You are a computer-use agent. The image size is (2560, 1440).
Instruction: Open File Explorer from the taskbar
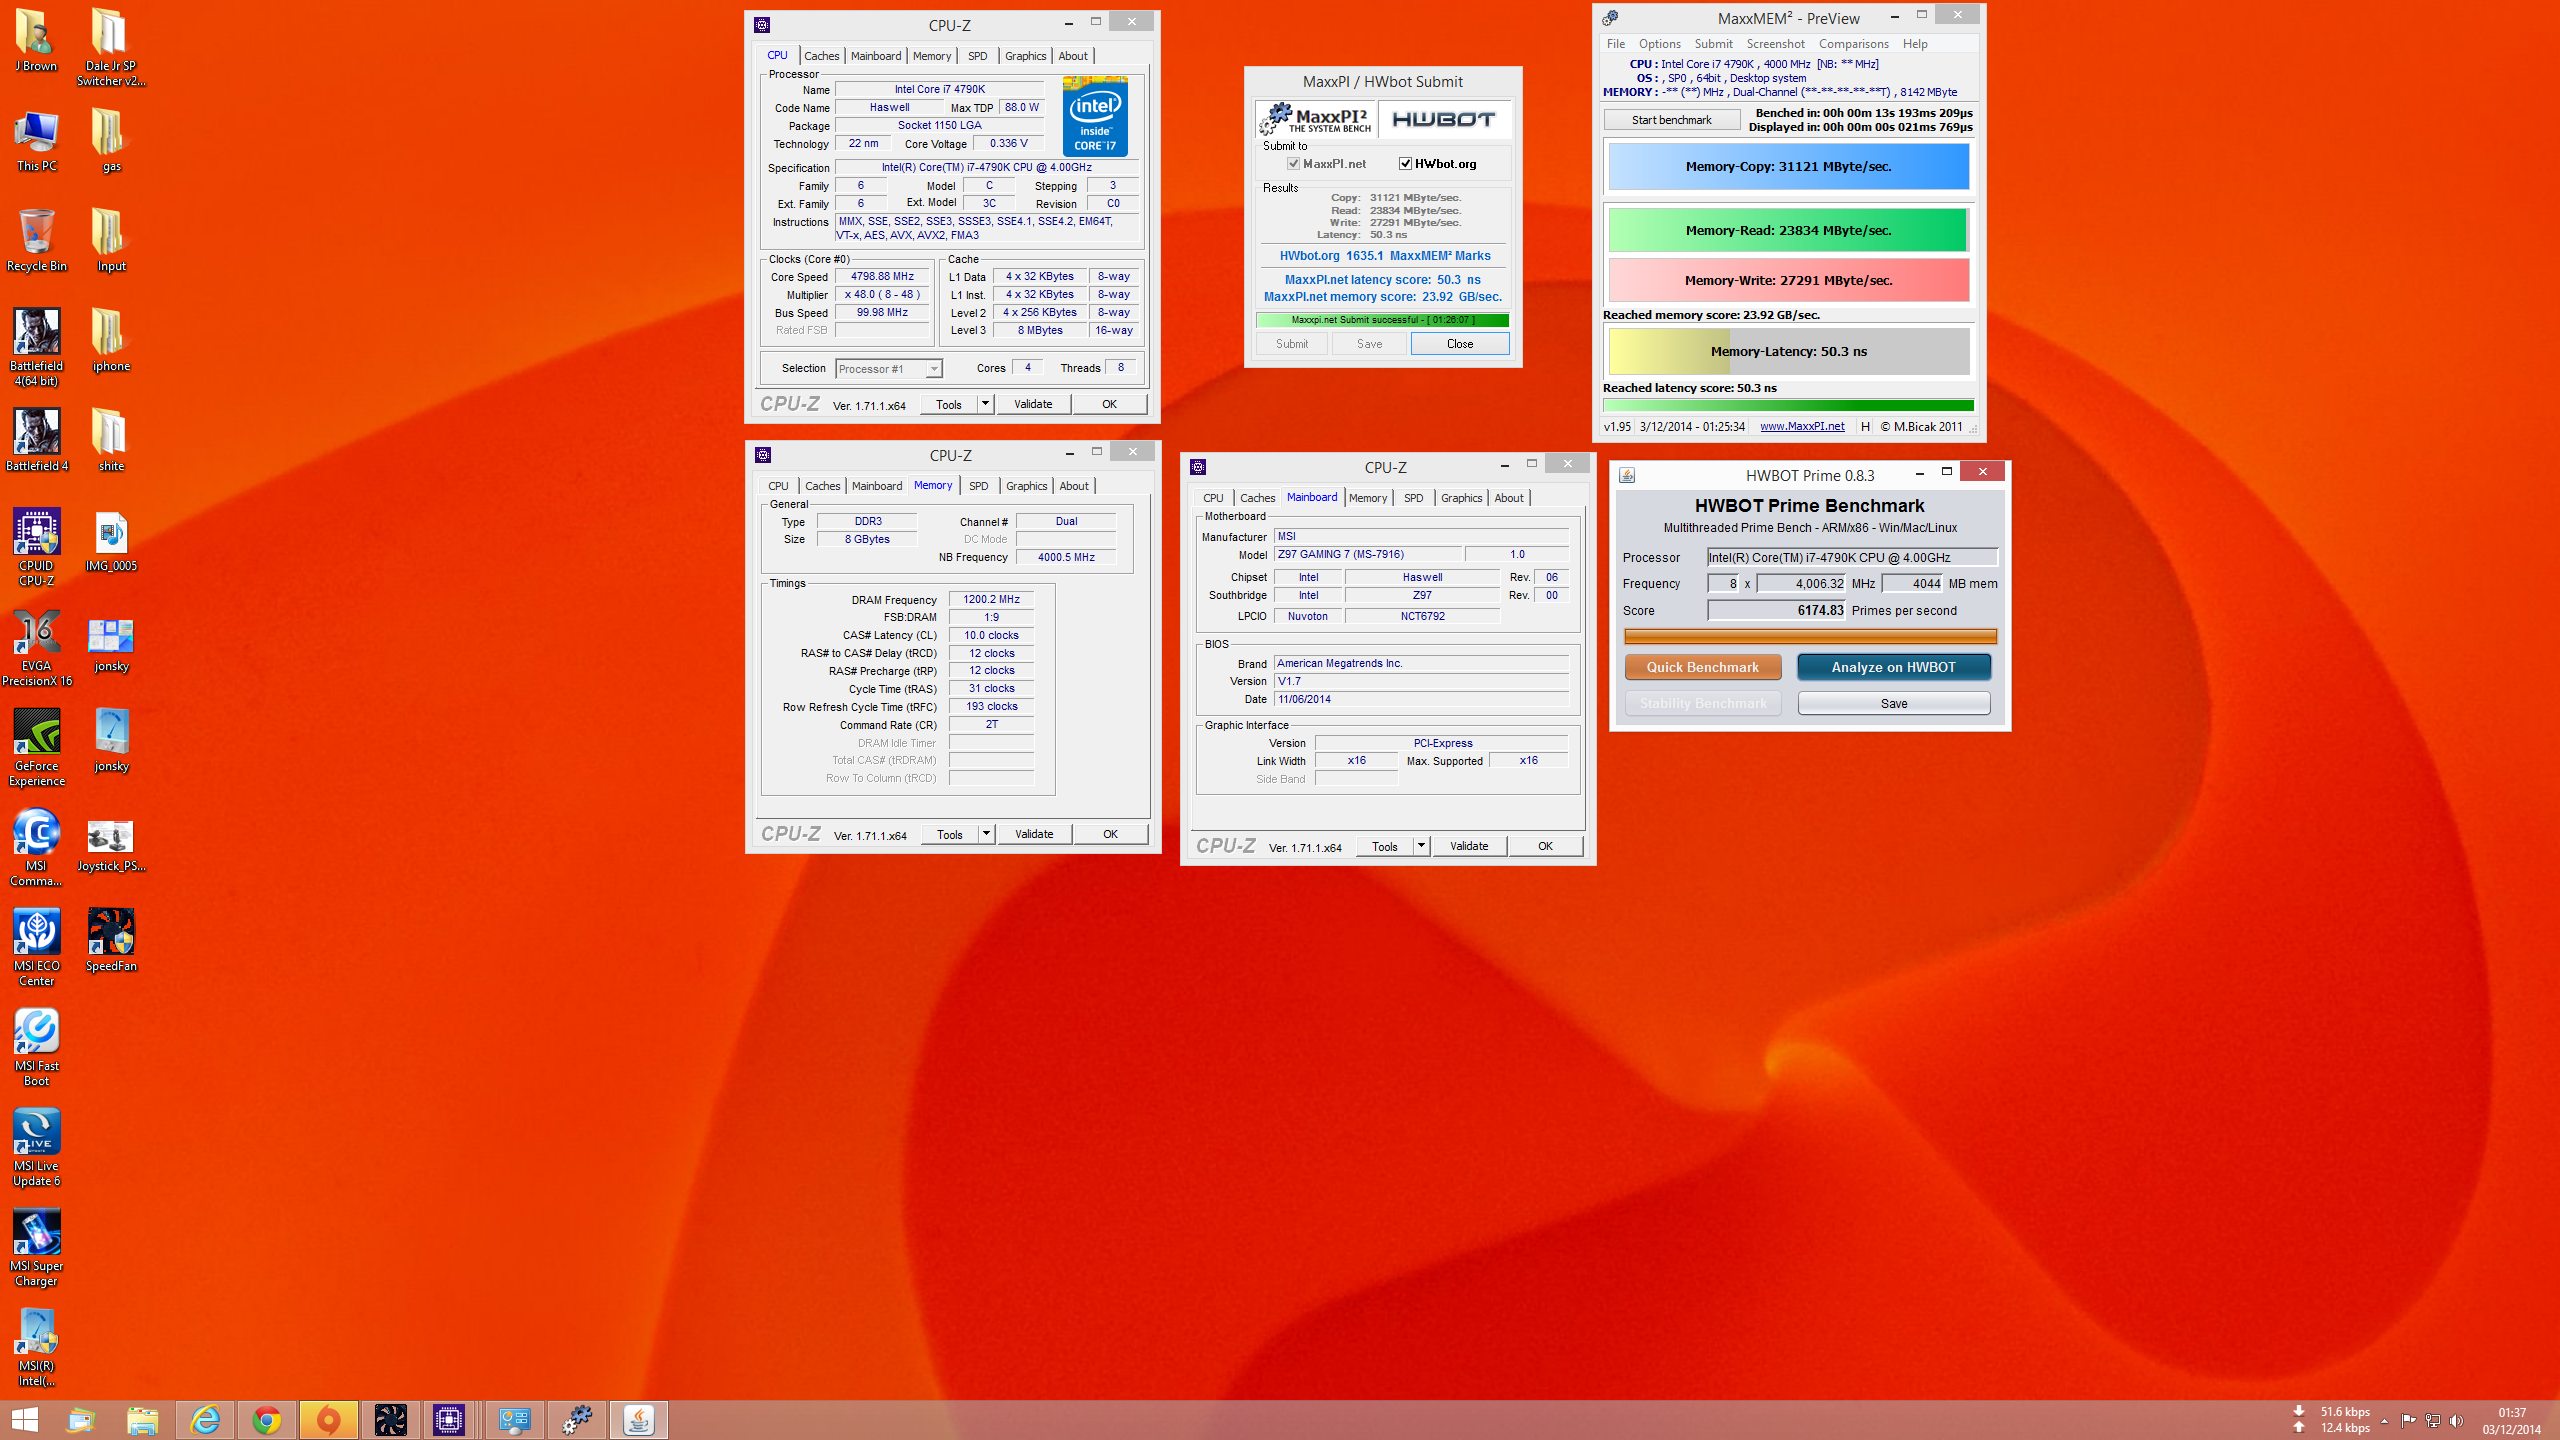coord(143,1420)
